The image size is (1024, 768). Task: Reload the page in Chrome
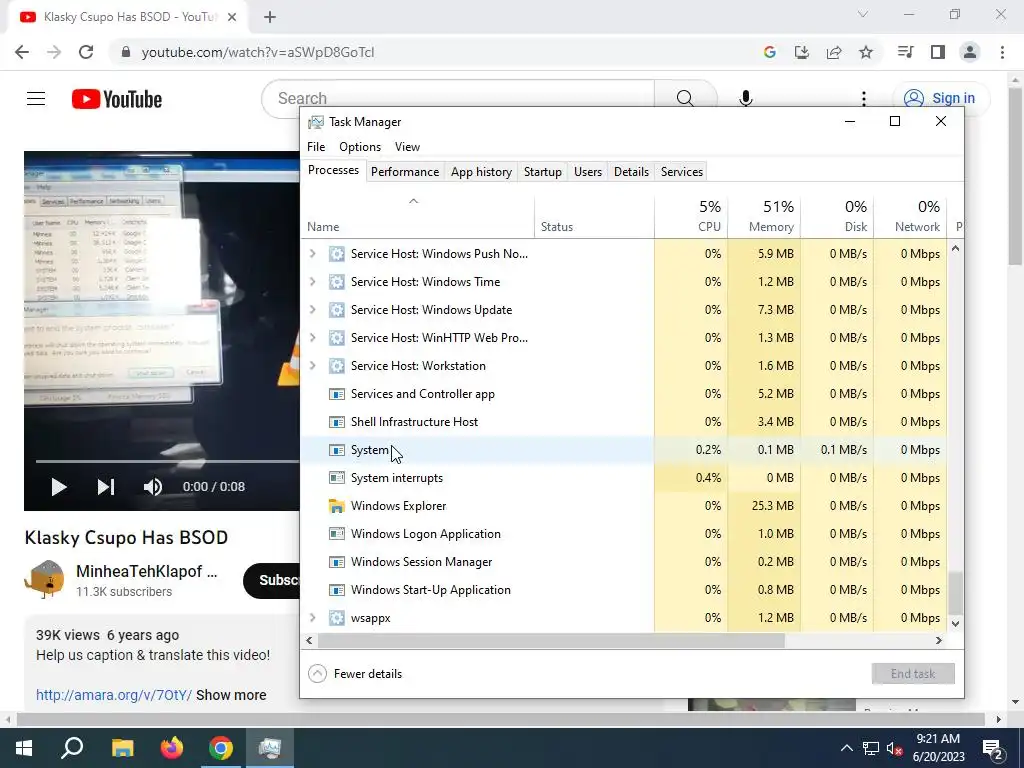[x=86, y=52]
